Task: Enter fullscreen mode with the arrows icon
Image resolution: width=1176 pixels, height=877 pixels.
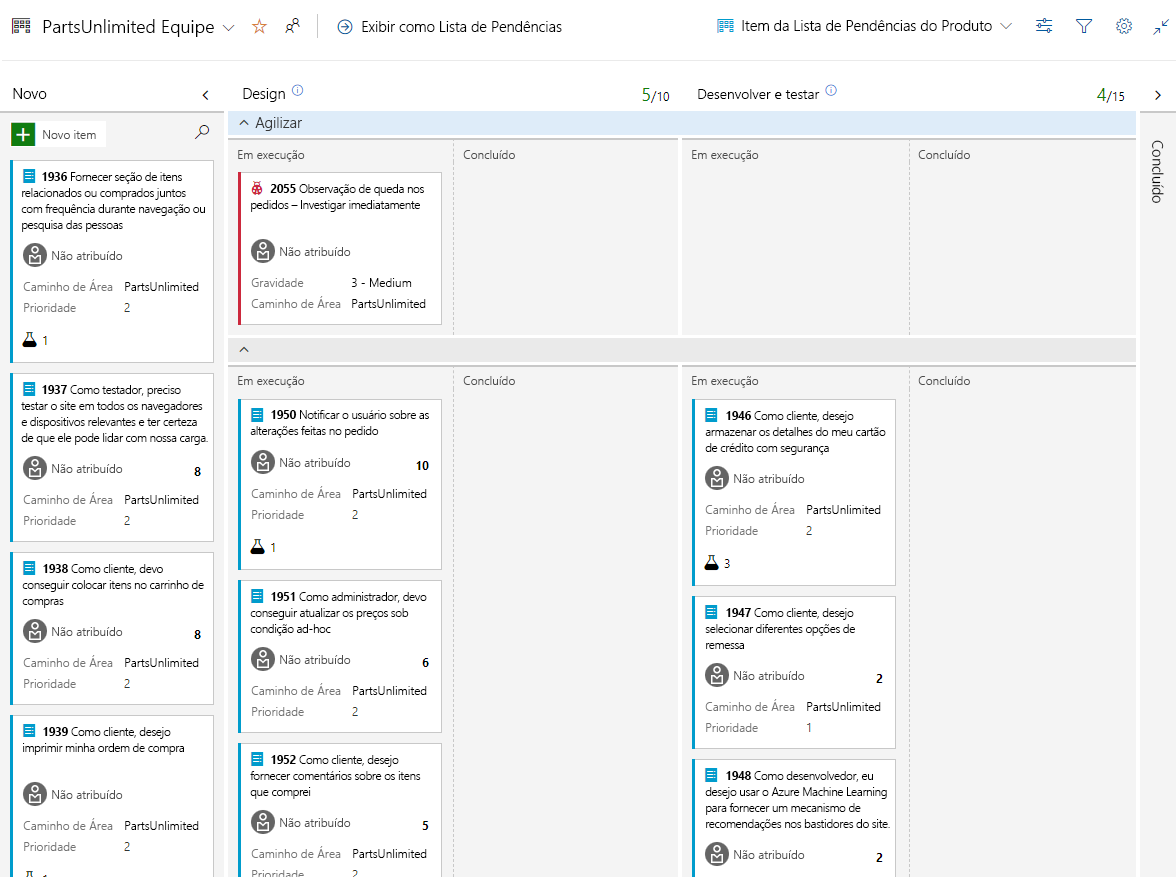Action: (1158, 27)
